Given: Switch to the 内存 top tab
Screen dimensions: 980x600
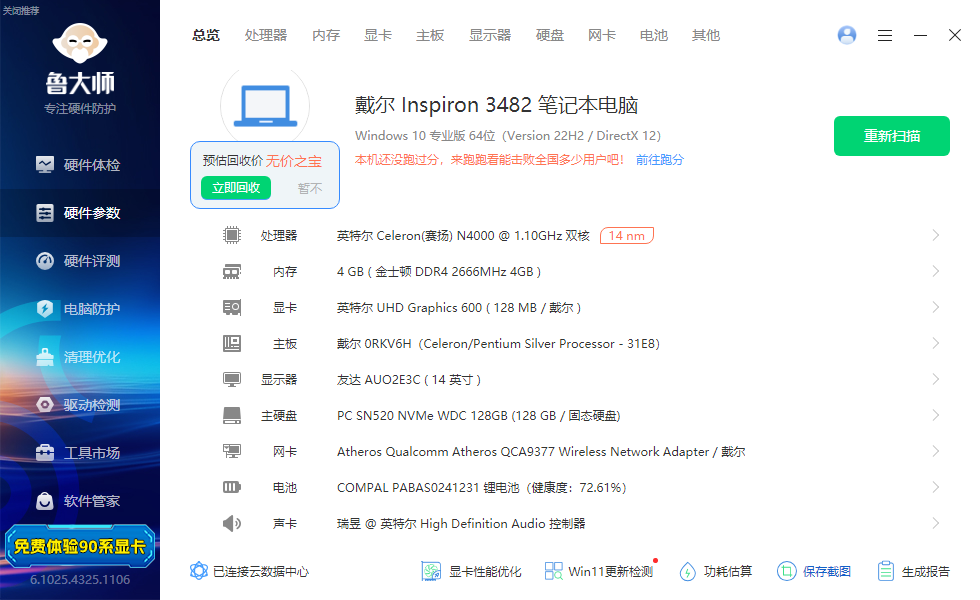Looking at the screenshot, I should (326, 36).
